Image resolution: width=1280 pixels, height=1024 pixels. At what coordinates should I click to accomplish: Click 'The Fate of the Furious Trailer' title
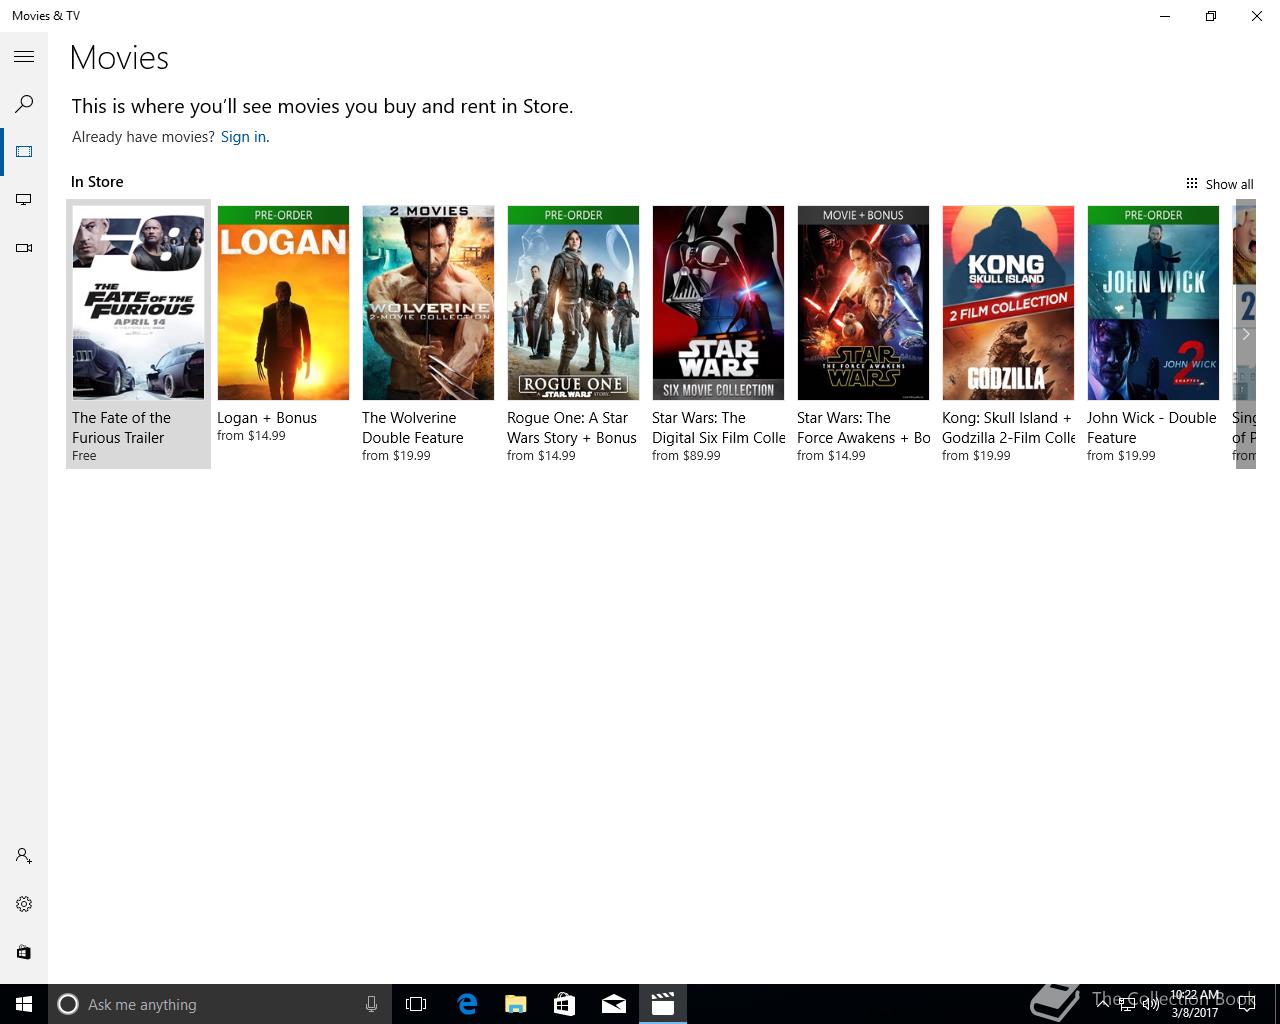(x=121, y=428)
